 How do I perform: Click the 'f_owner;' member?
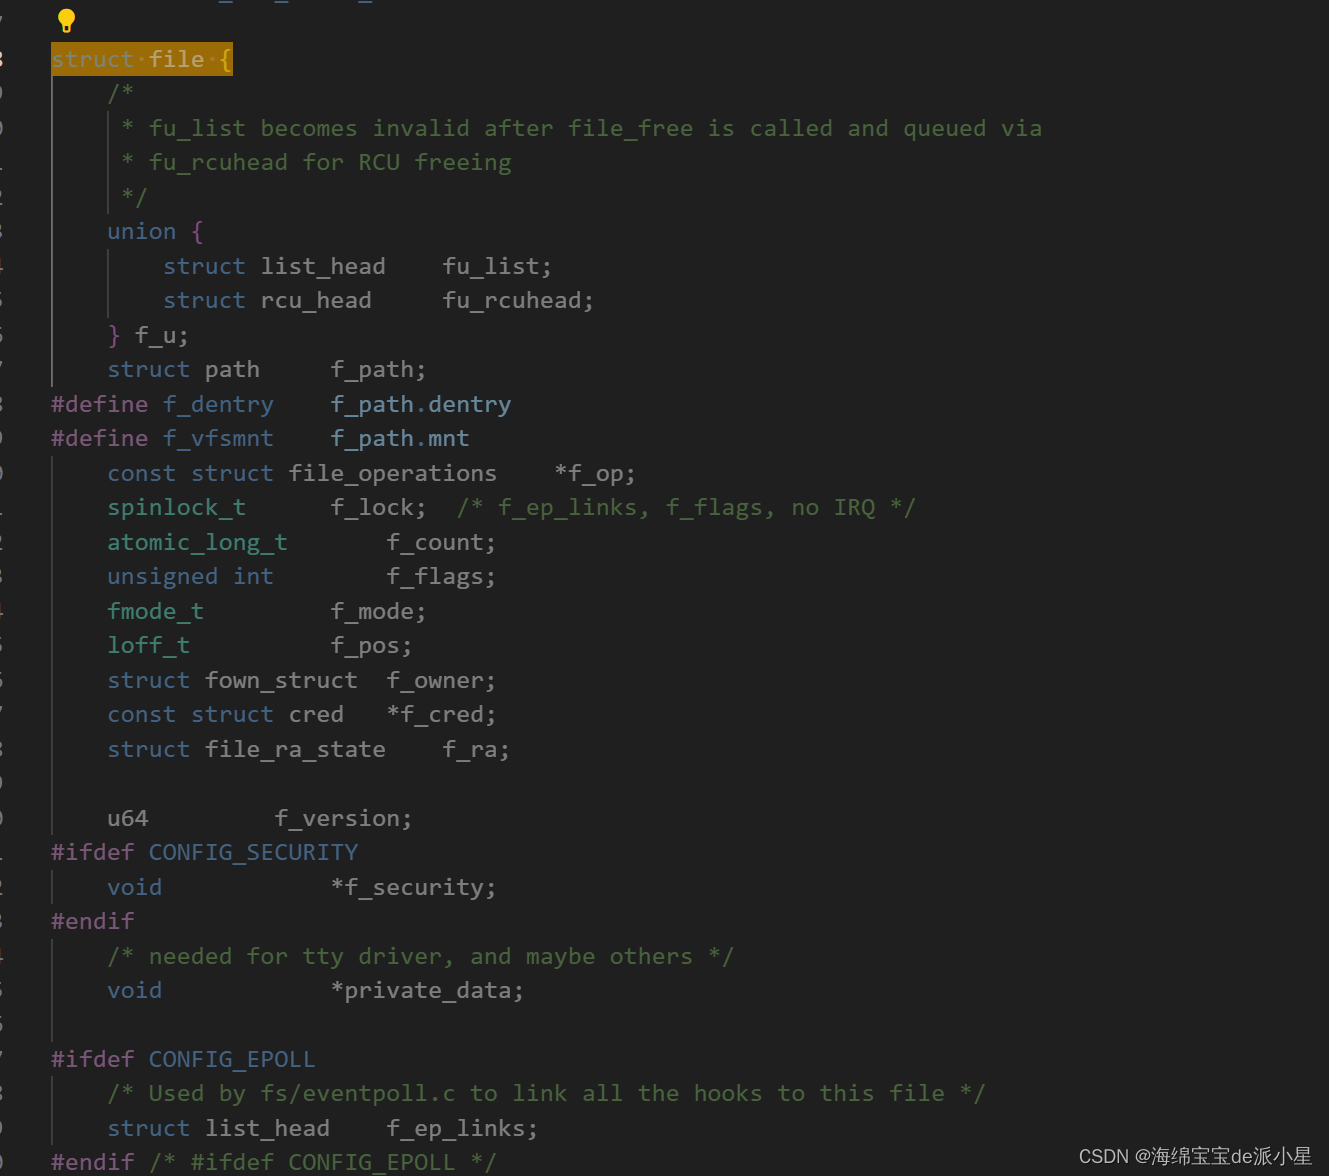[441, 680]
